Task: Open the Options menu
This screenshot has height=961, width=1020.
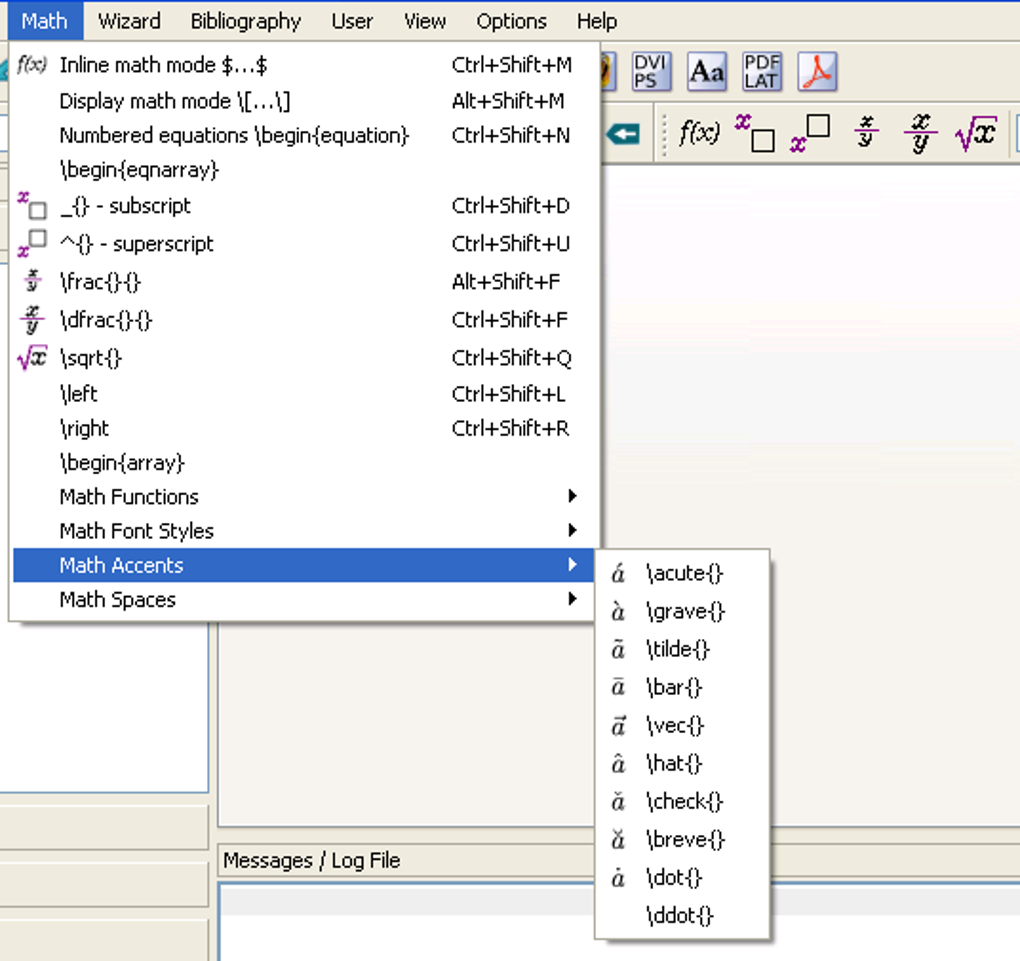Action: tap(511, 21)
